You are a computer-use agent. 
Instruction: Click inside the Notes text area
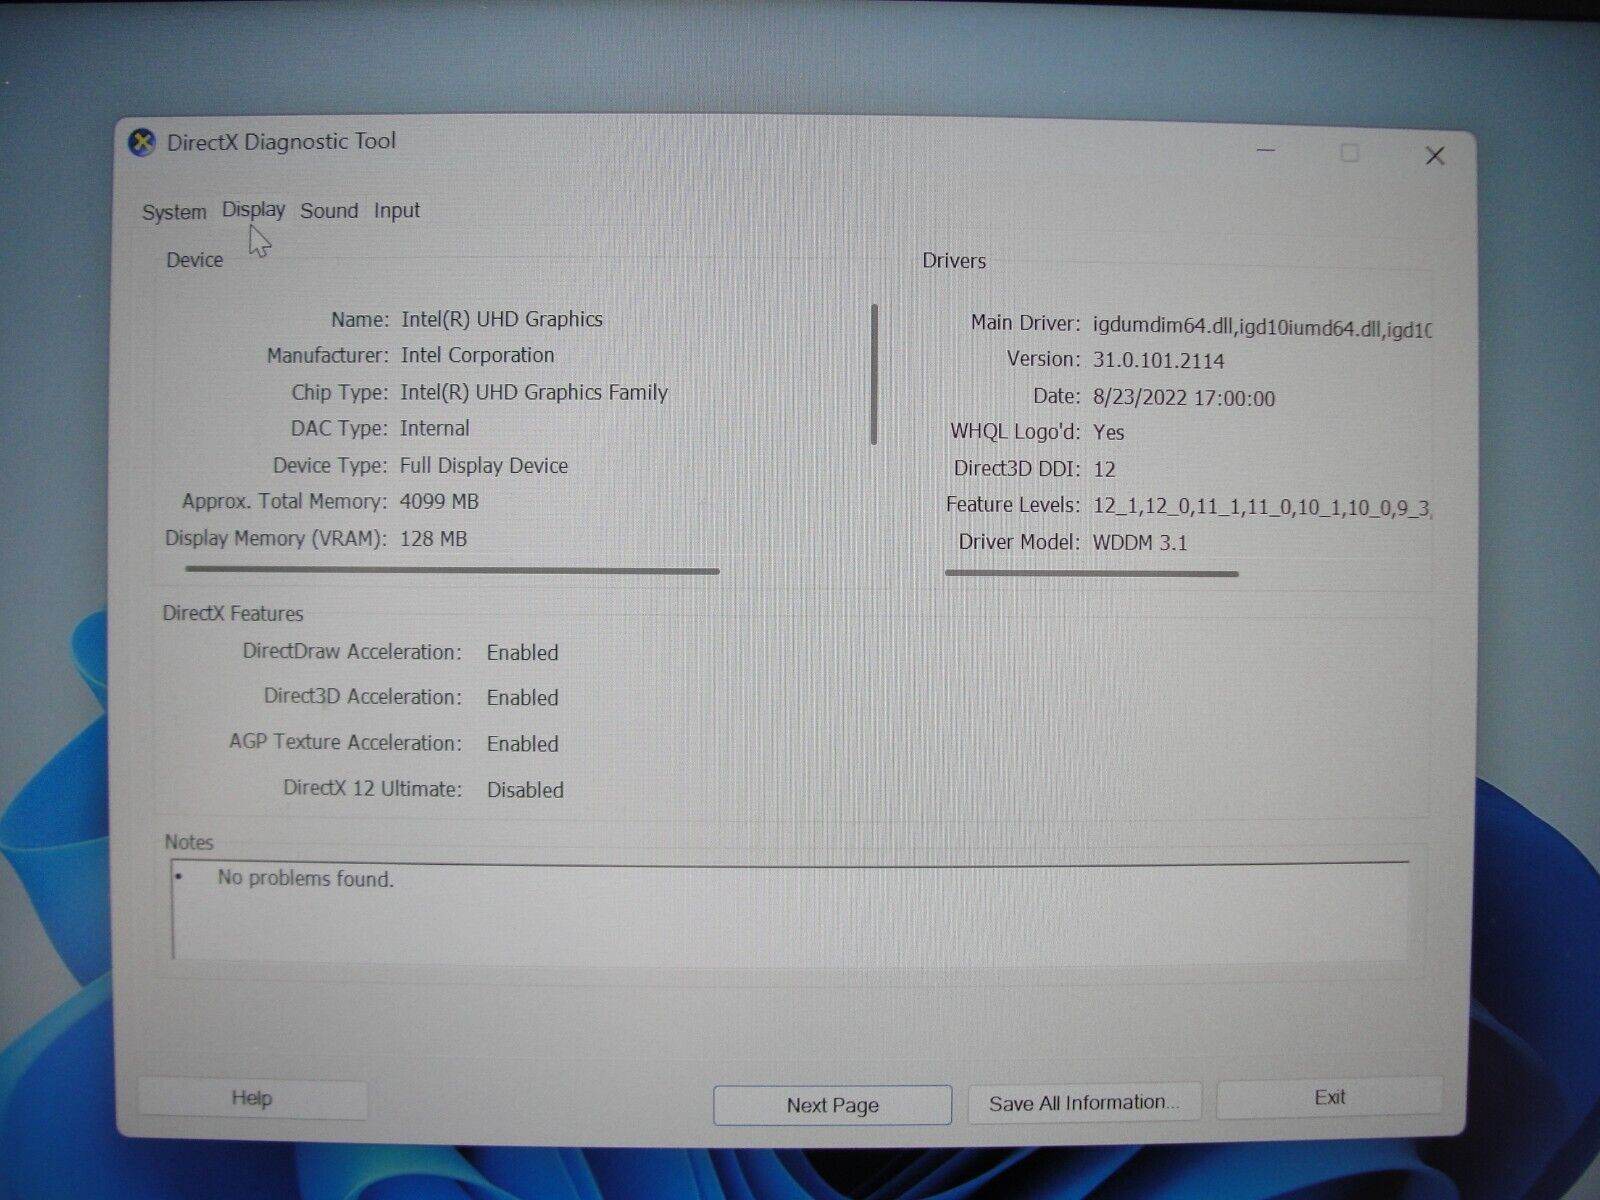click(790, 915)
